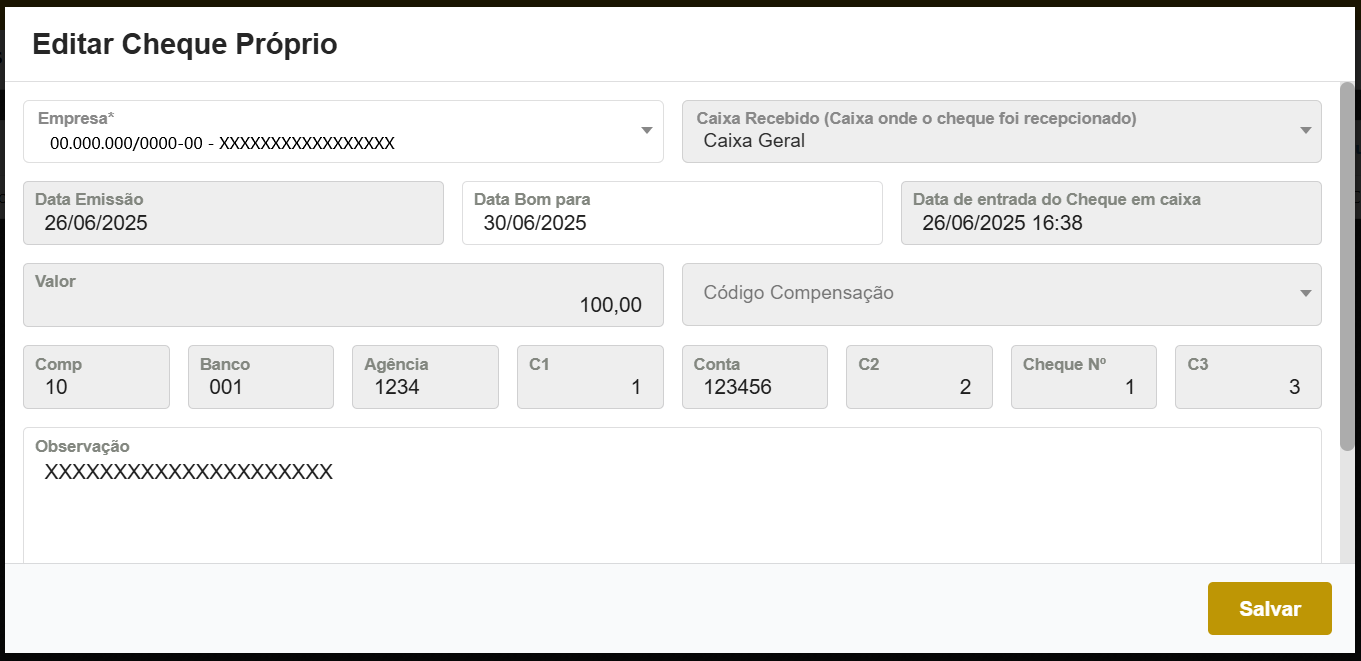Focus the Comp input field
Screen dimensions: 1361x661
(96, 386)
